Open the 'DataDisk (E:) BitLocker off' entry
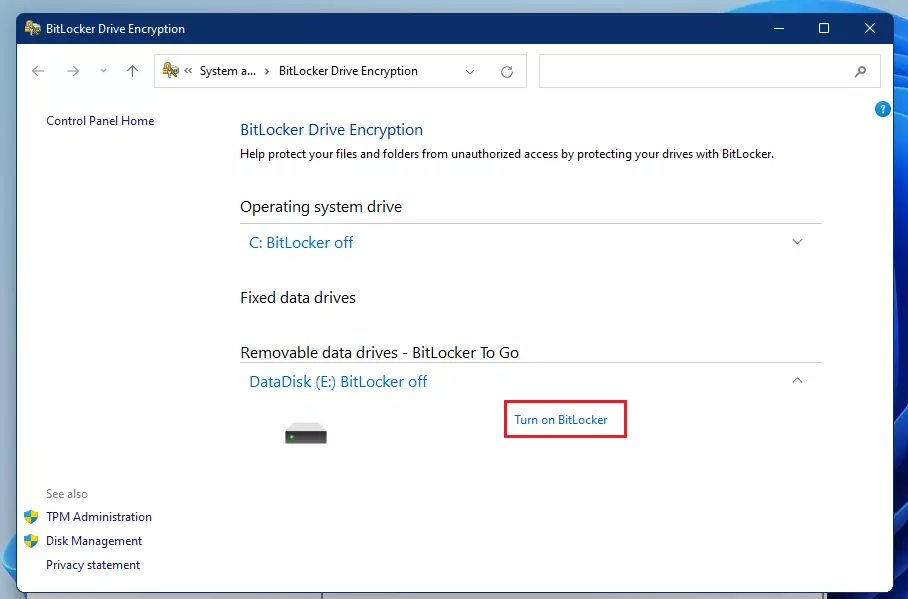The width and height of the screenshot is (908, 599). click(338, 381)
